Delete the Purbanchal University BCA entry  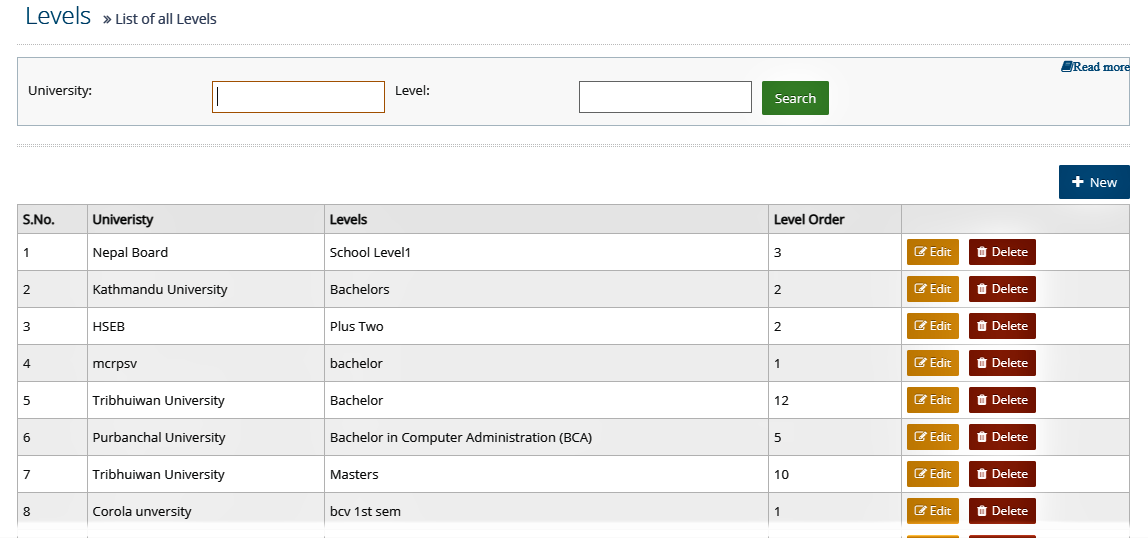[x=1002, y=437]
